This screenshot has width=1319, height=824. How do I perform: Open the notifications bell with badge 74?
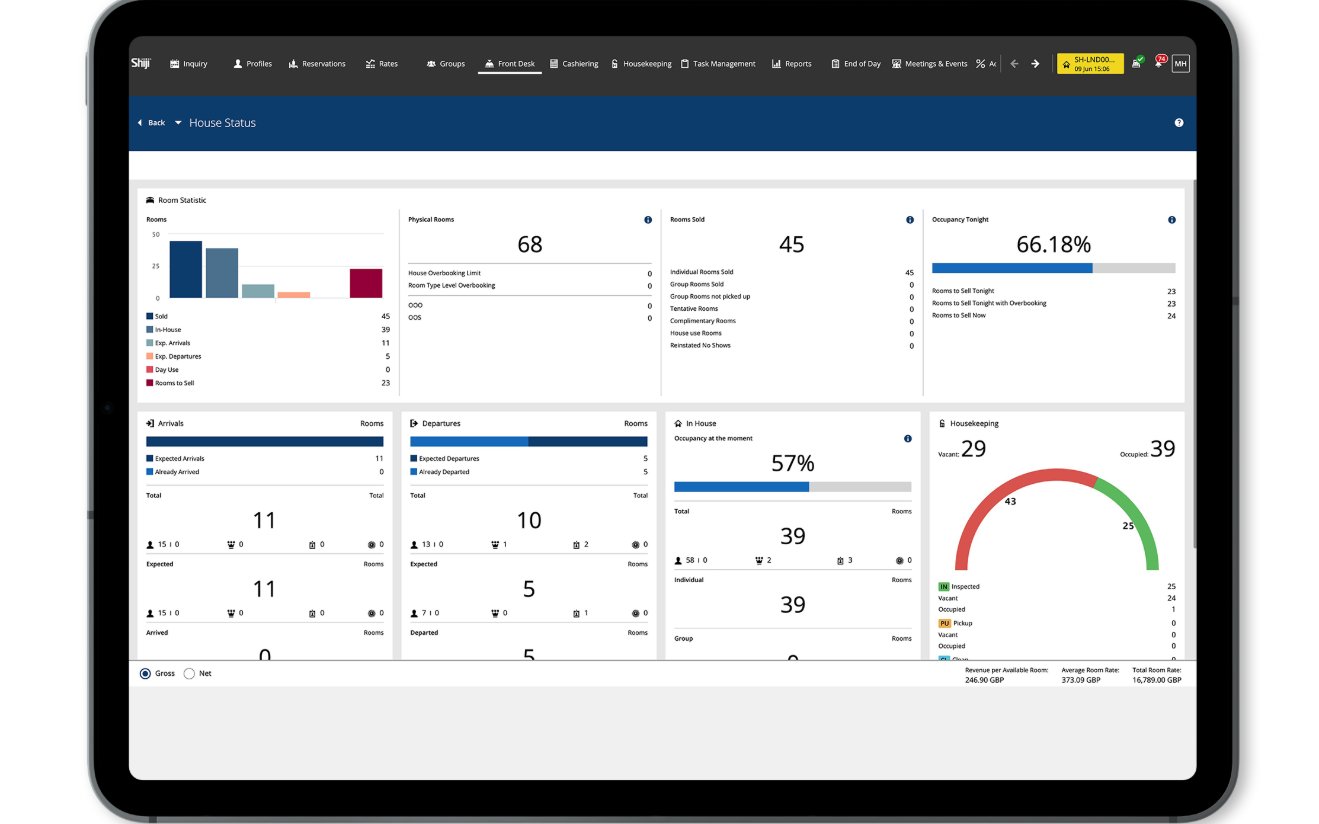(x=1159, y=63)
